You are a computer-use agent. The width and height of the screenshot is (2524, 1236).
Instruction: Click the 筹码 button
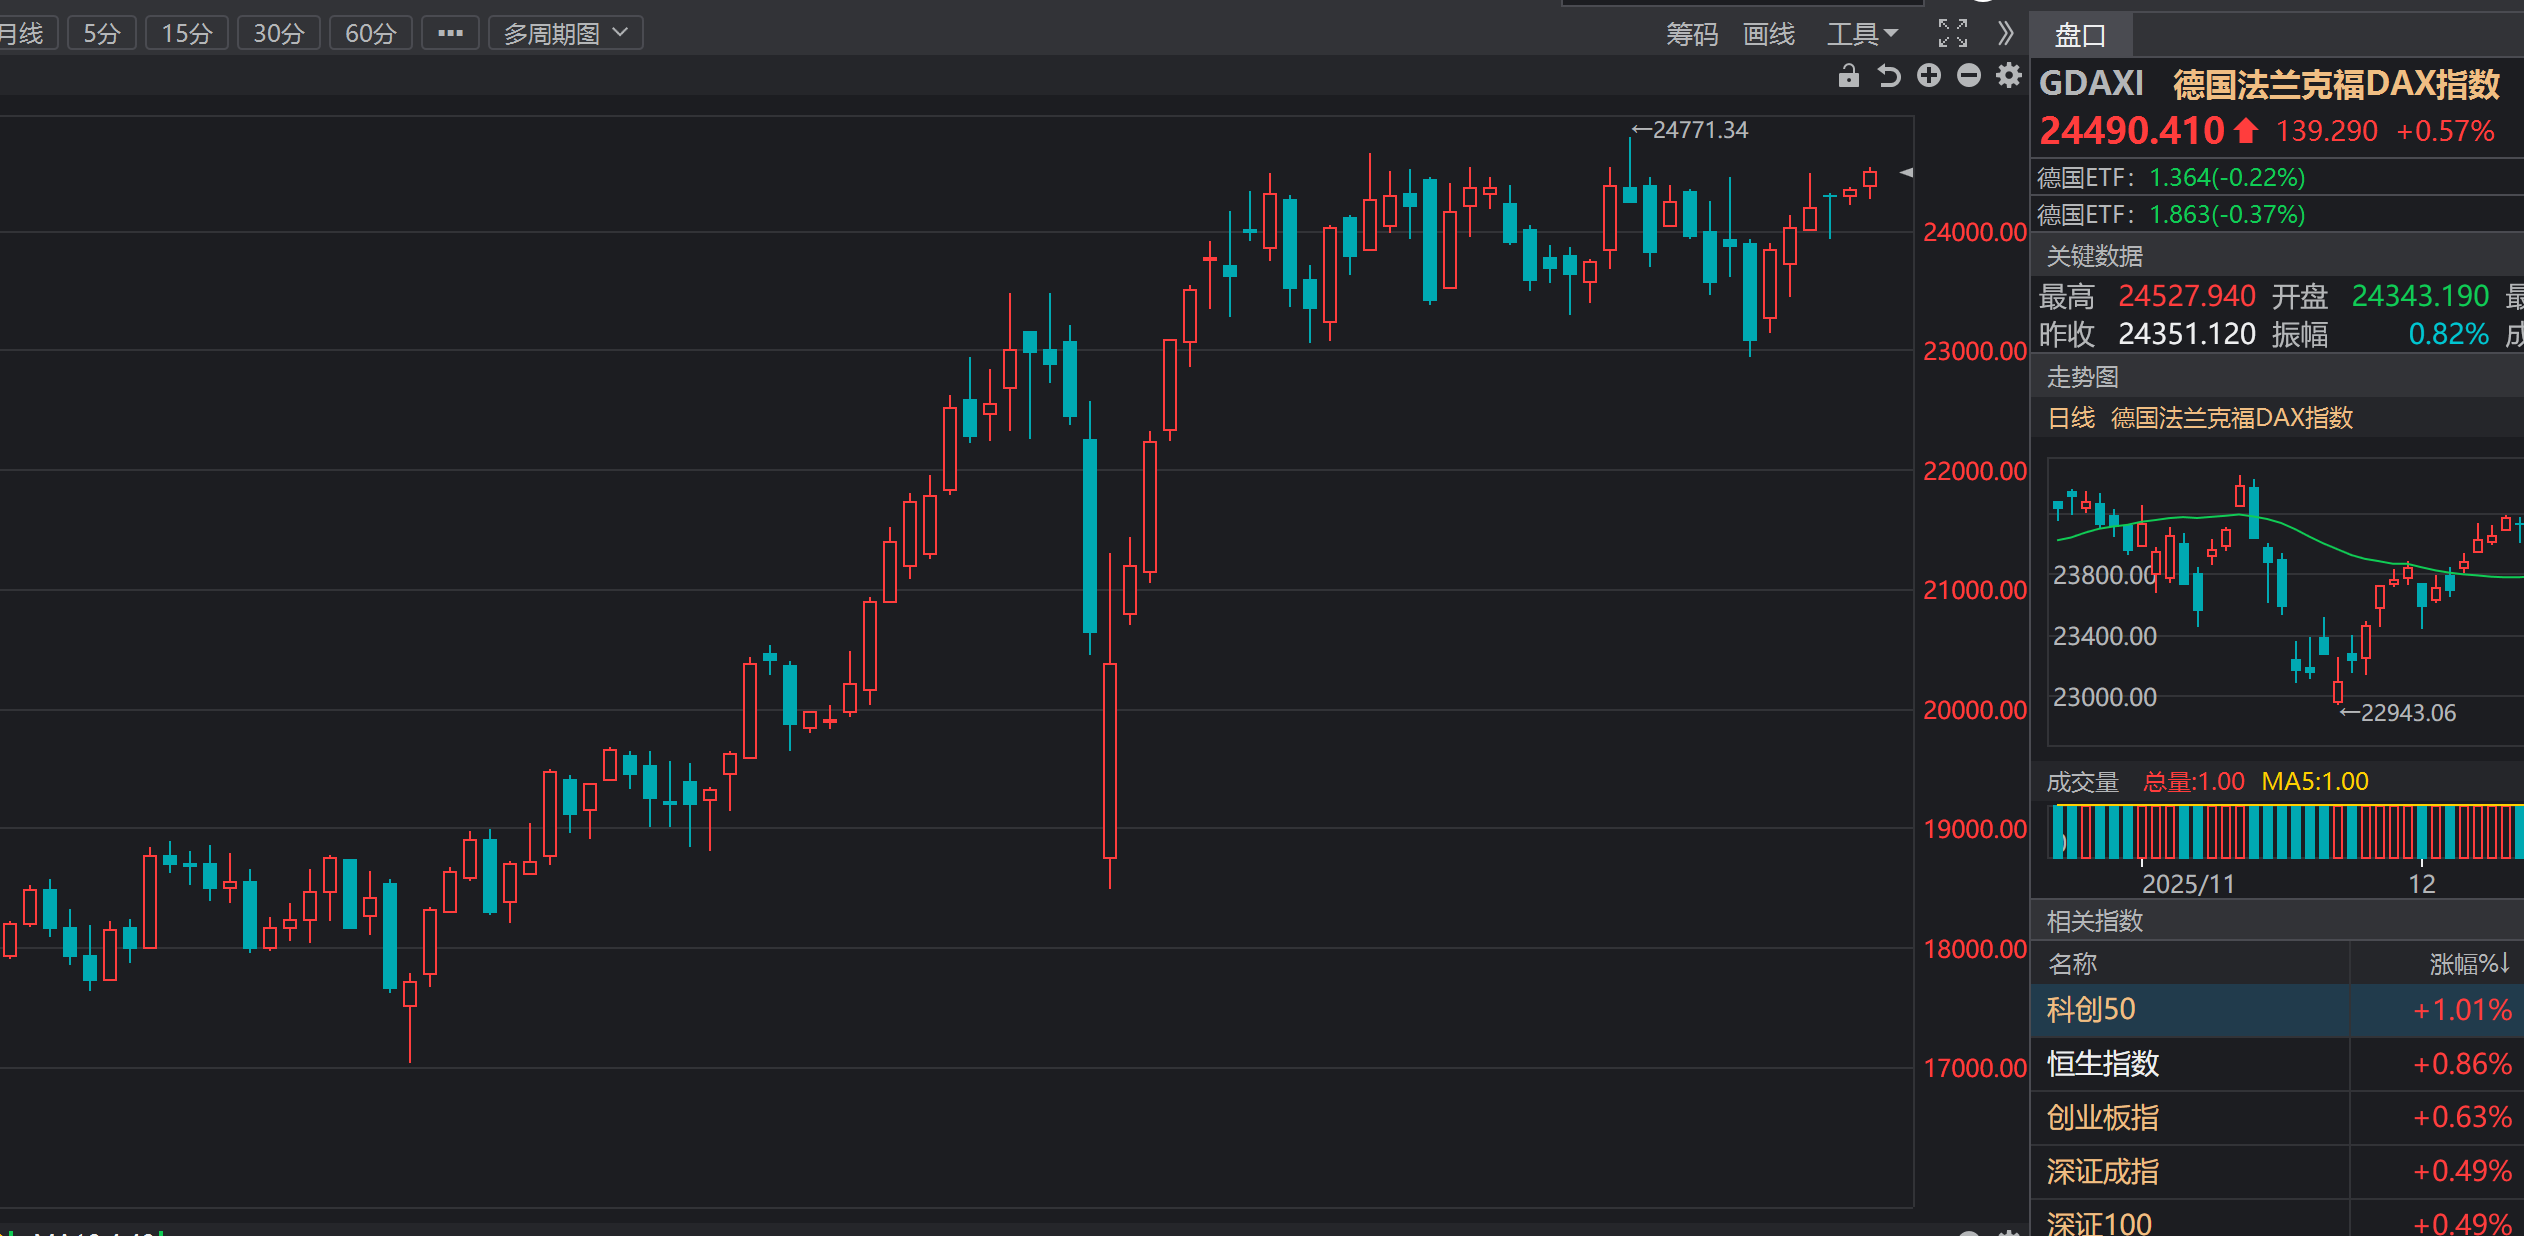coord(1692,34)
